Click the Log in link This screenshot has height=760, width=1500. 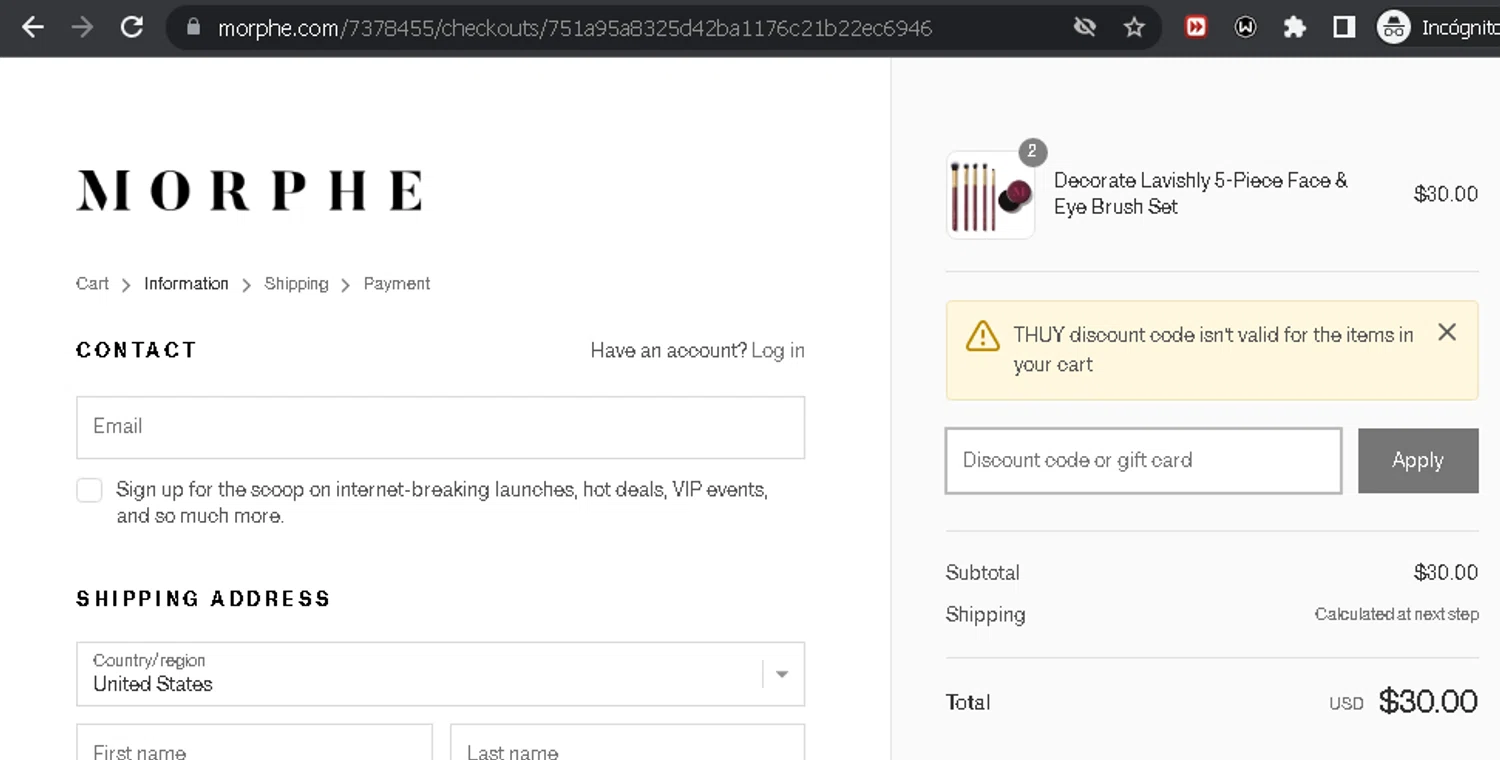click(778, 350)
